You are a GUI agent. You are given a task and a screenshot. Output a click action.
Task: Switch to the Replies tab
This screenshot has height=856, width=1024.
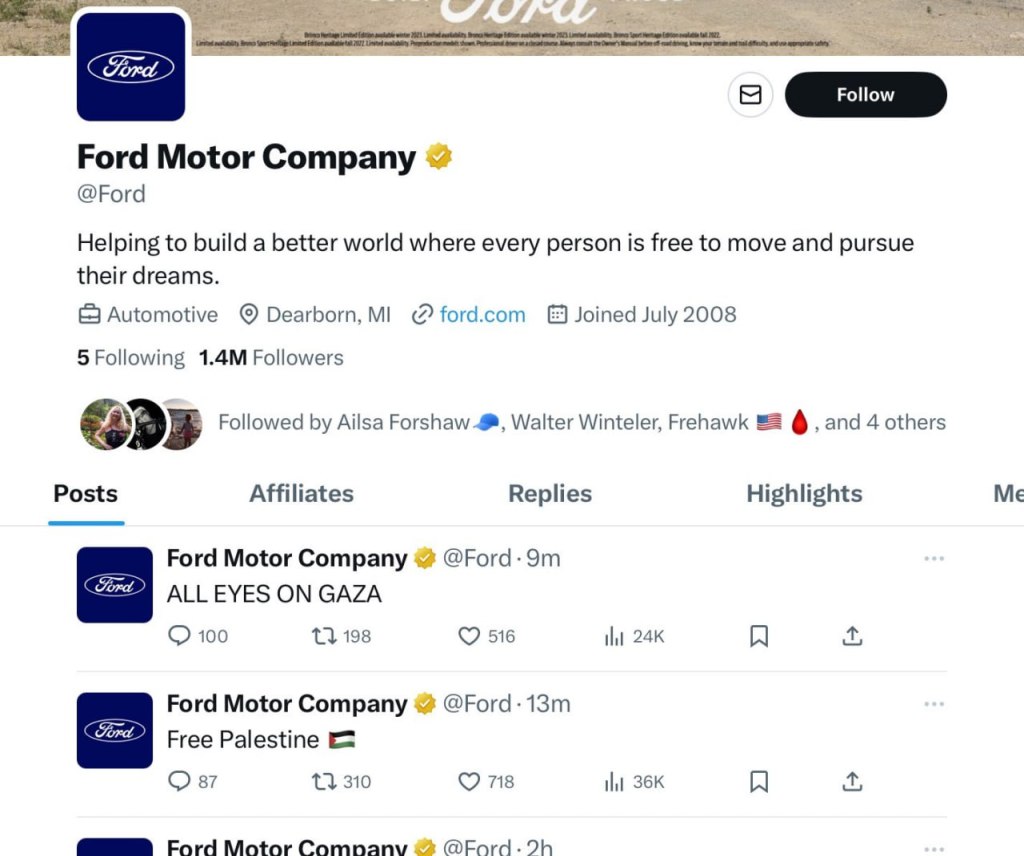(x=550, y=494)
